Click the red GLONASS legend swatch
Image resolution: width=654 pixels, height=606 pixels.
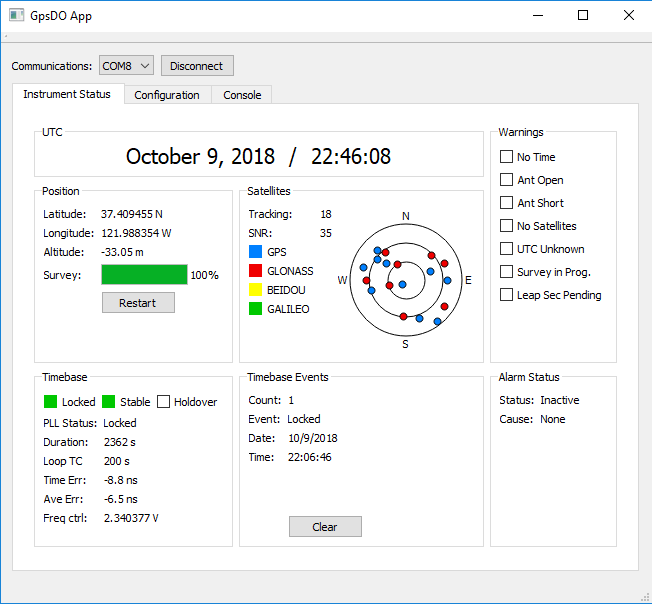pyautogui.click(x=255, y=271)
